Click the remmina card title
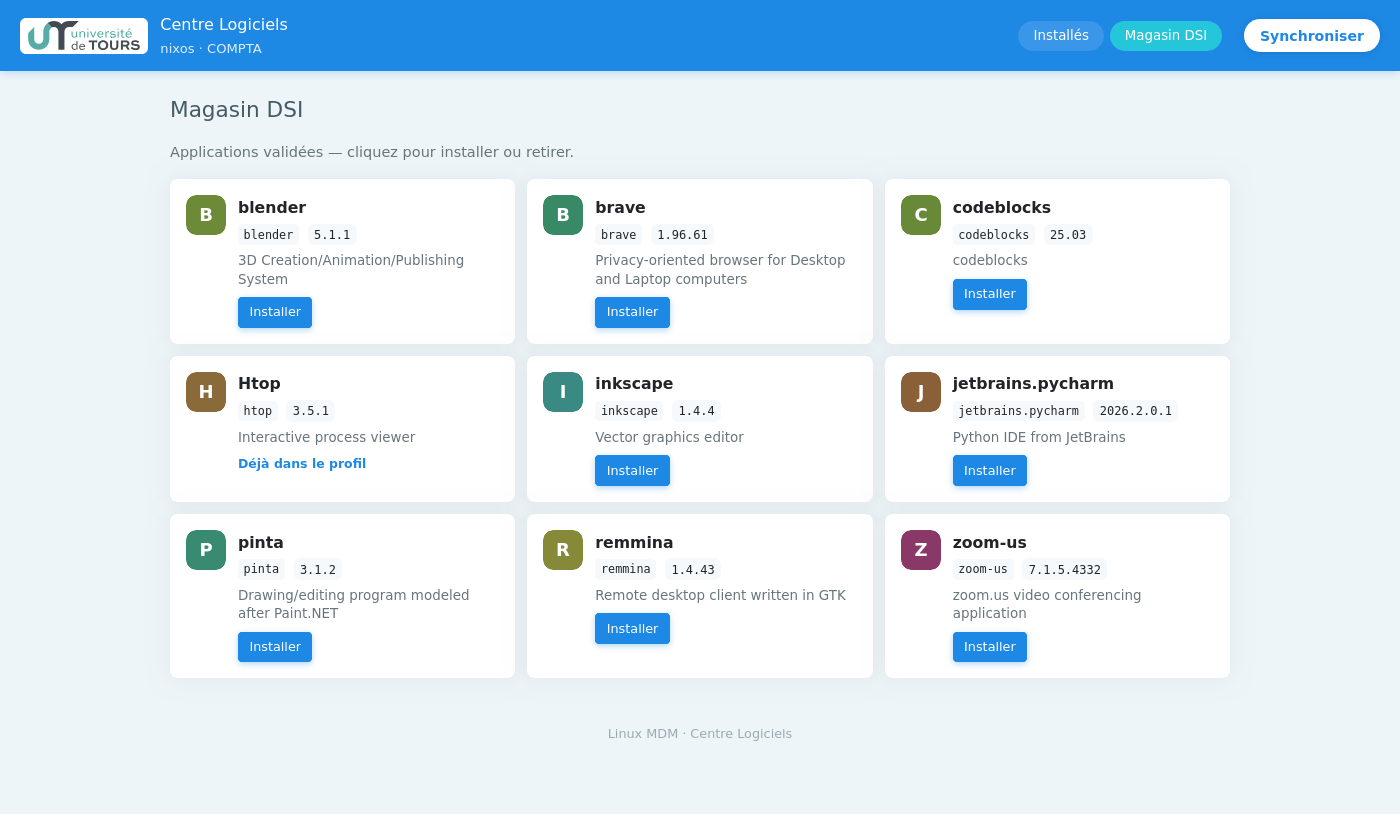 tap(634, 543)
